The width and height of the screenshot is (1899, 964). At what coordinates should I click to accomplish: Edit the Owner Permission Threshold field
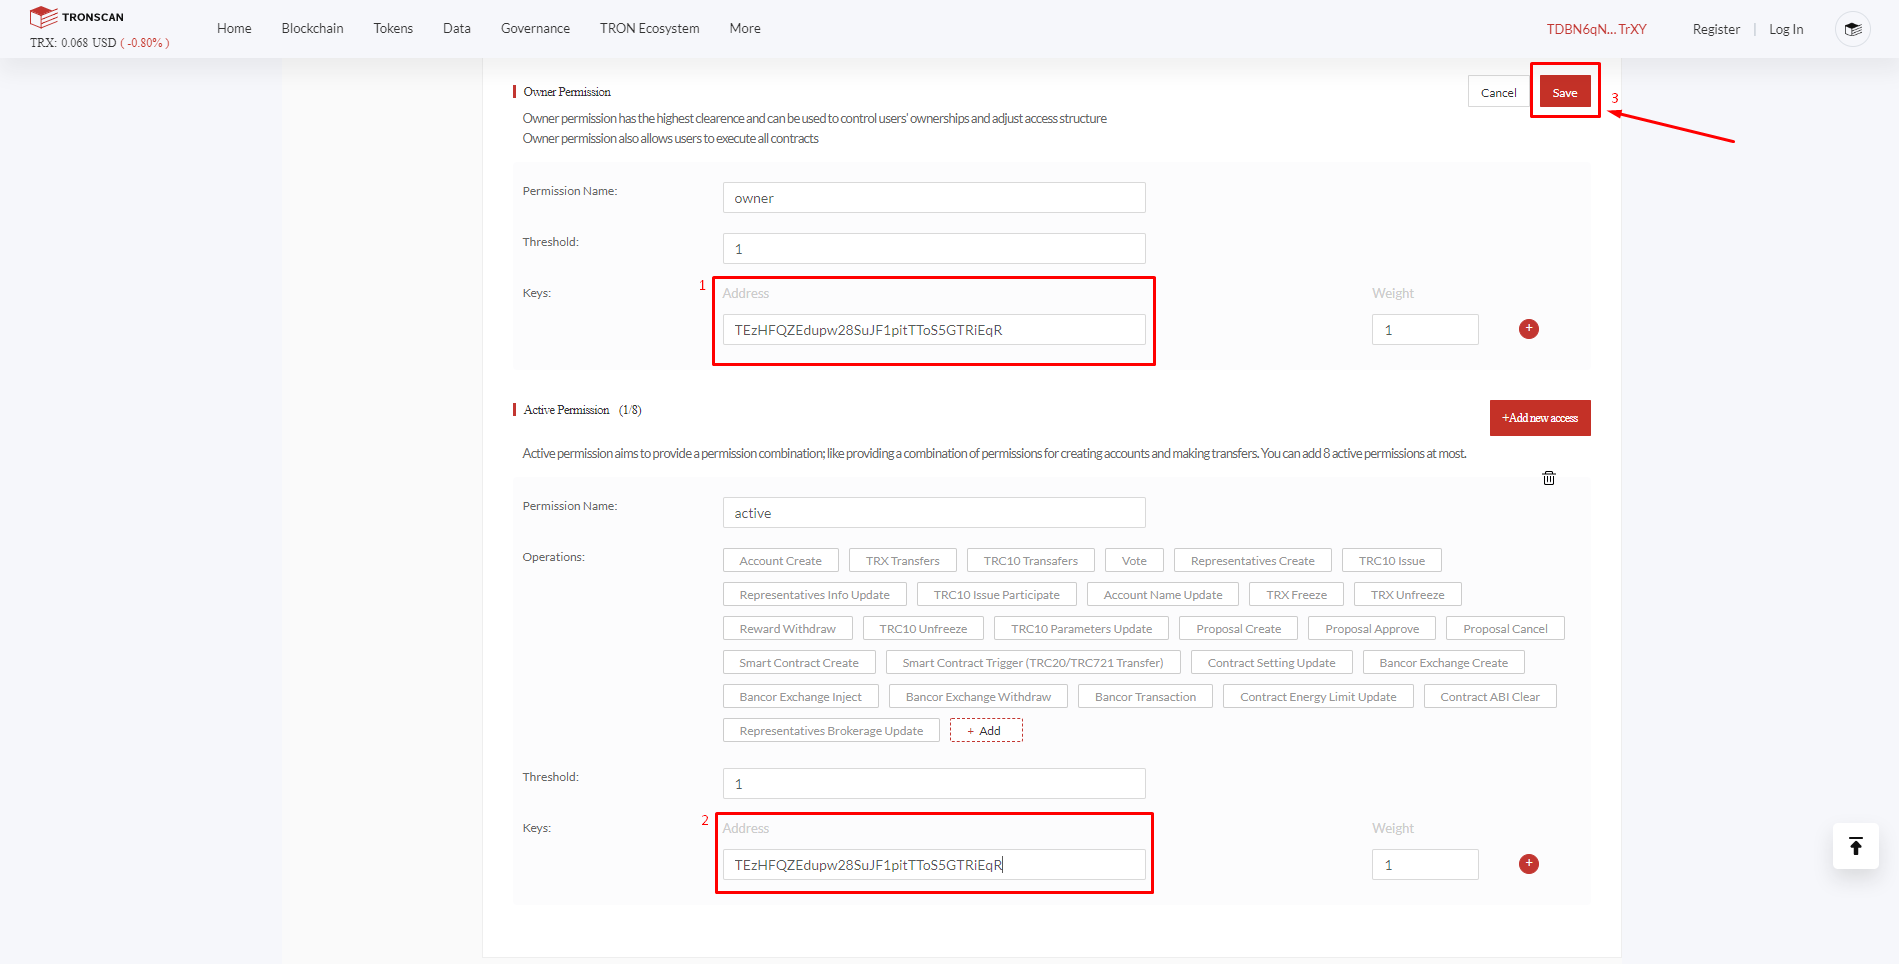tap(934, 249)
